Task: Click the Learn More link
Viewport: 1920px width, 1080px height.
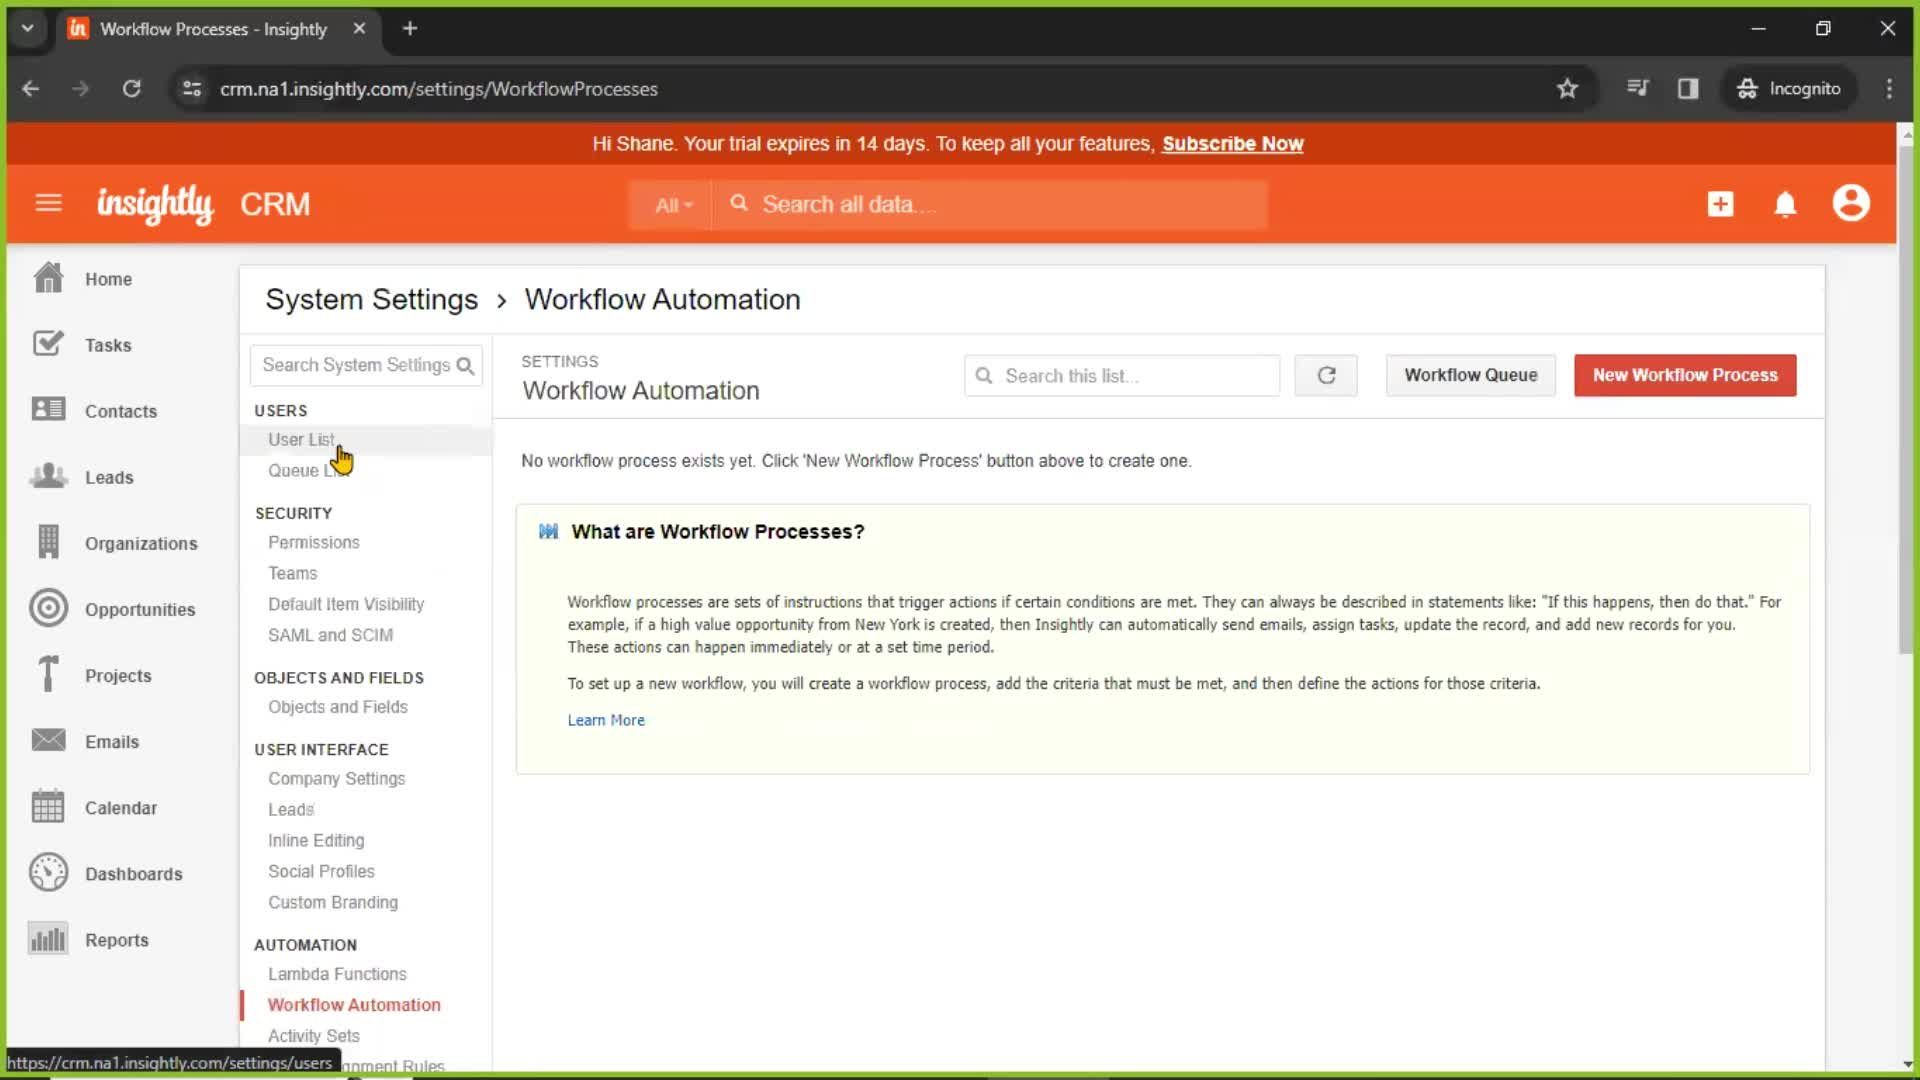Action: (x=605, y=720)
